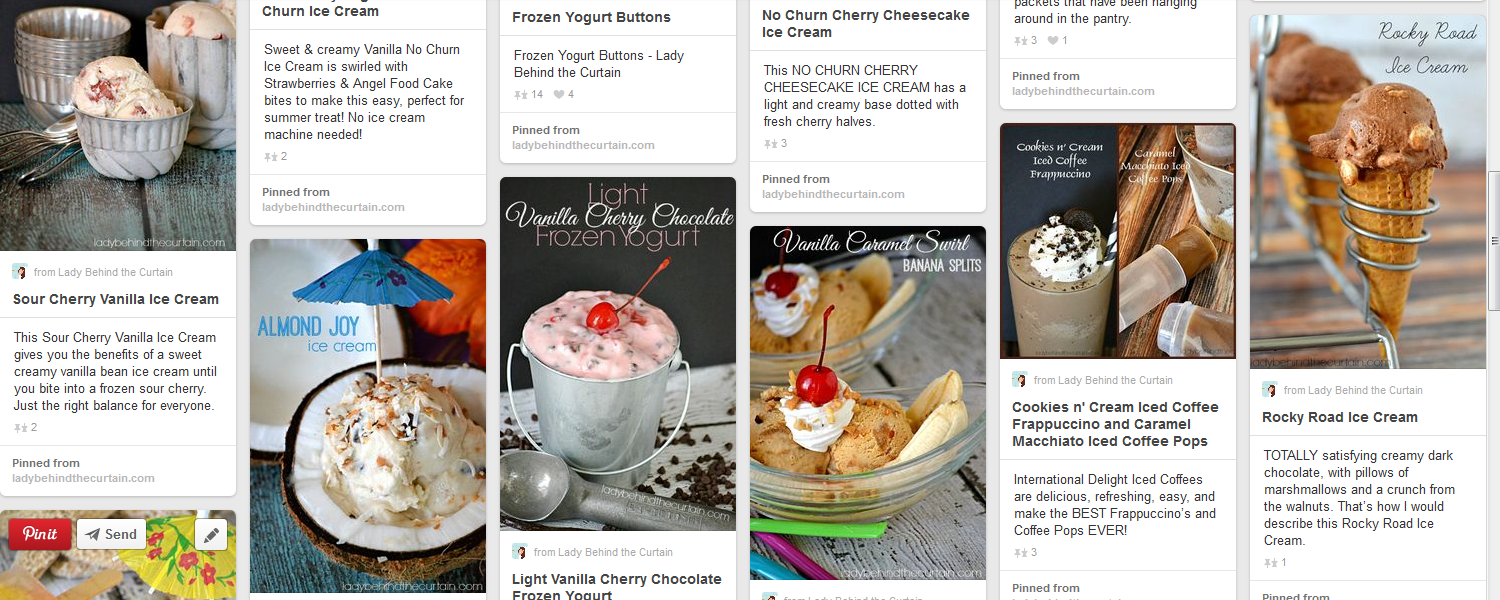Viewport: 1500px width, 600px height.
Task: Click the vertical page scrollbar handle
Action: tap(1495, 240)
